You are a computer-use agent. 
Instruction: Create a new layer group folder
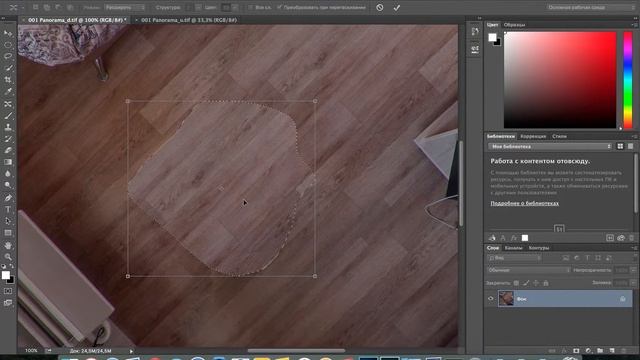pyautogui.click(x=600, y=351)
